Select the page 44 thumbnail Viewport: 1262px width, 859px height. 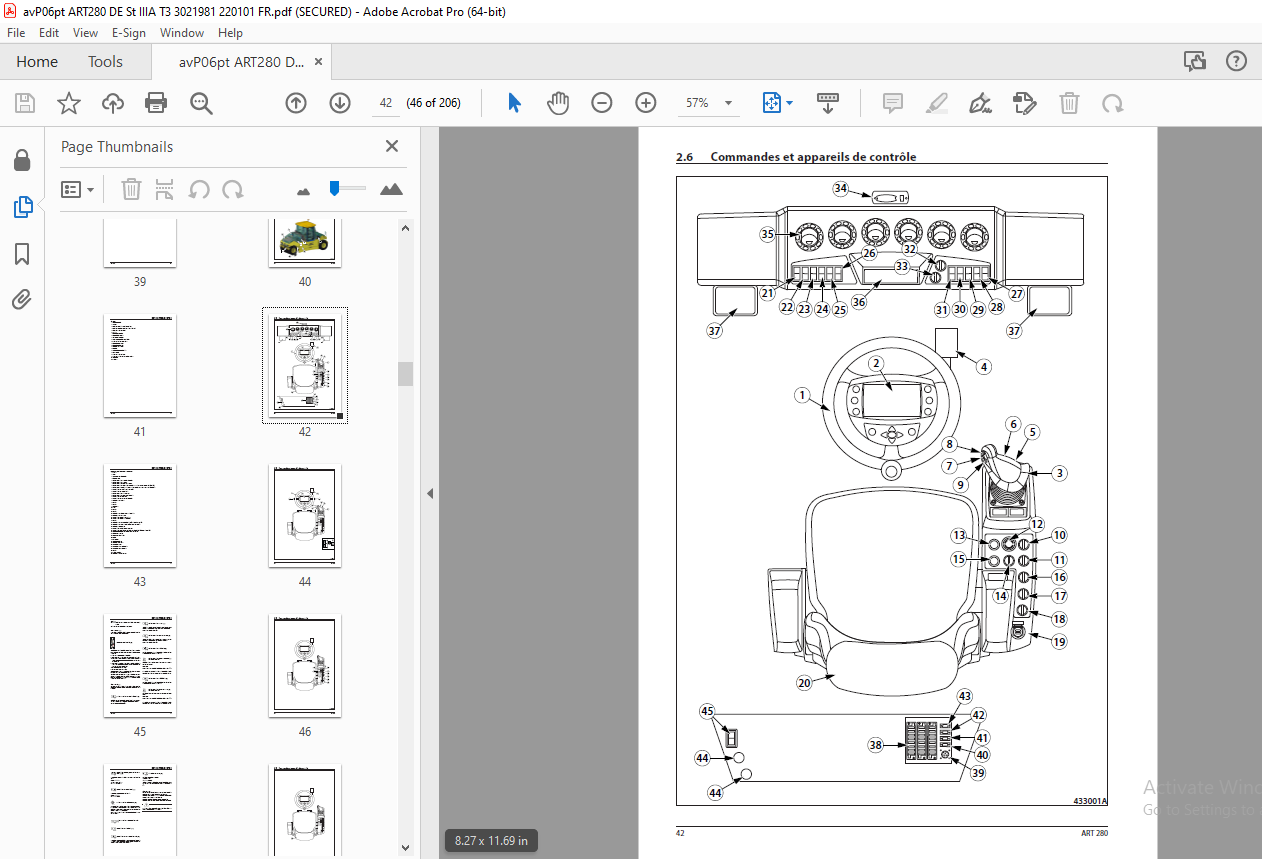pos(305,516)
